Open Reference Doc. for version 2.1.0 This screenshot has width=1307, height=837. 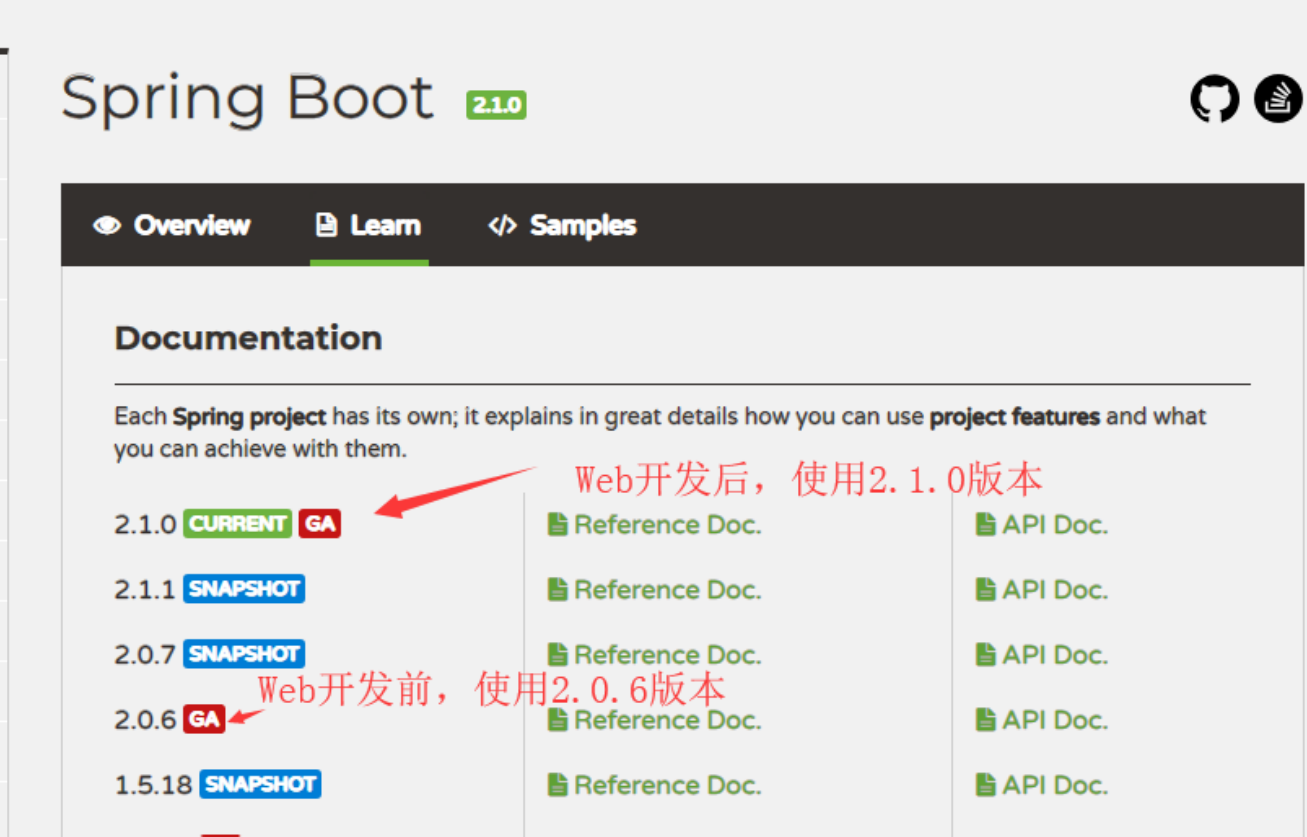tap(655, 524)
